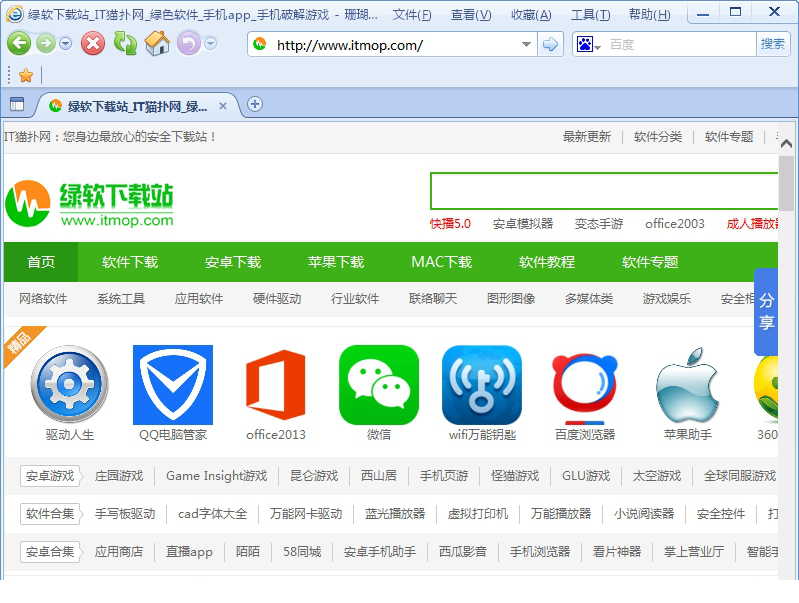
Task: Select the 软件教程 navigation tab
Action: click(547, 262)
